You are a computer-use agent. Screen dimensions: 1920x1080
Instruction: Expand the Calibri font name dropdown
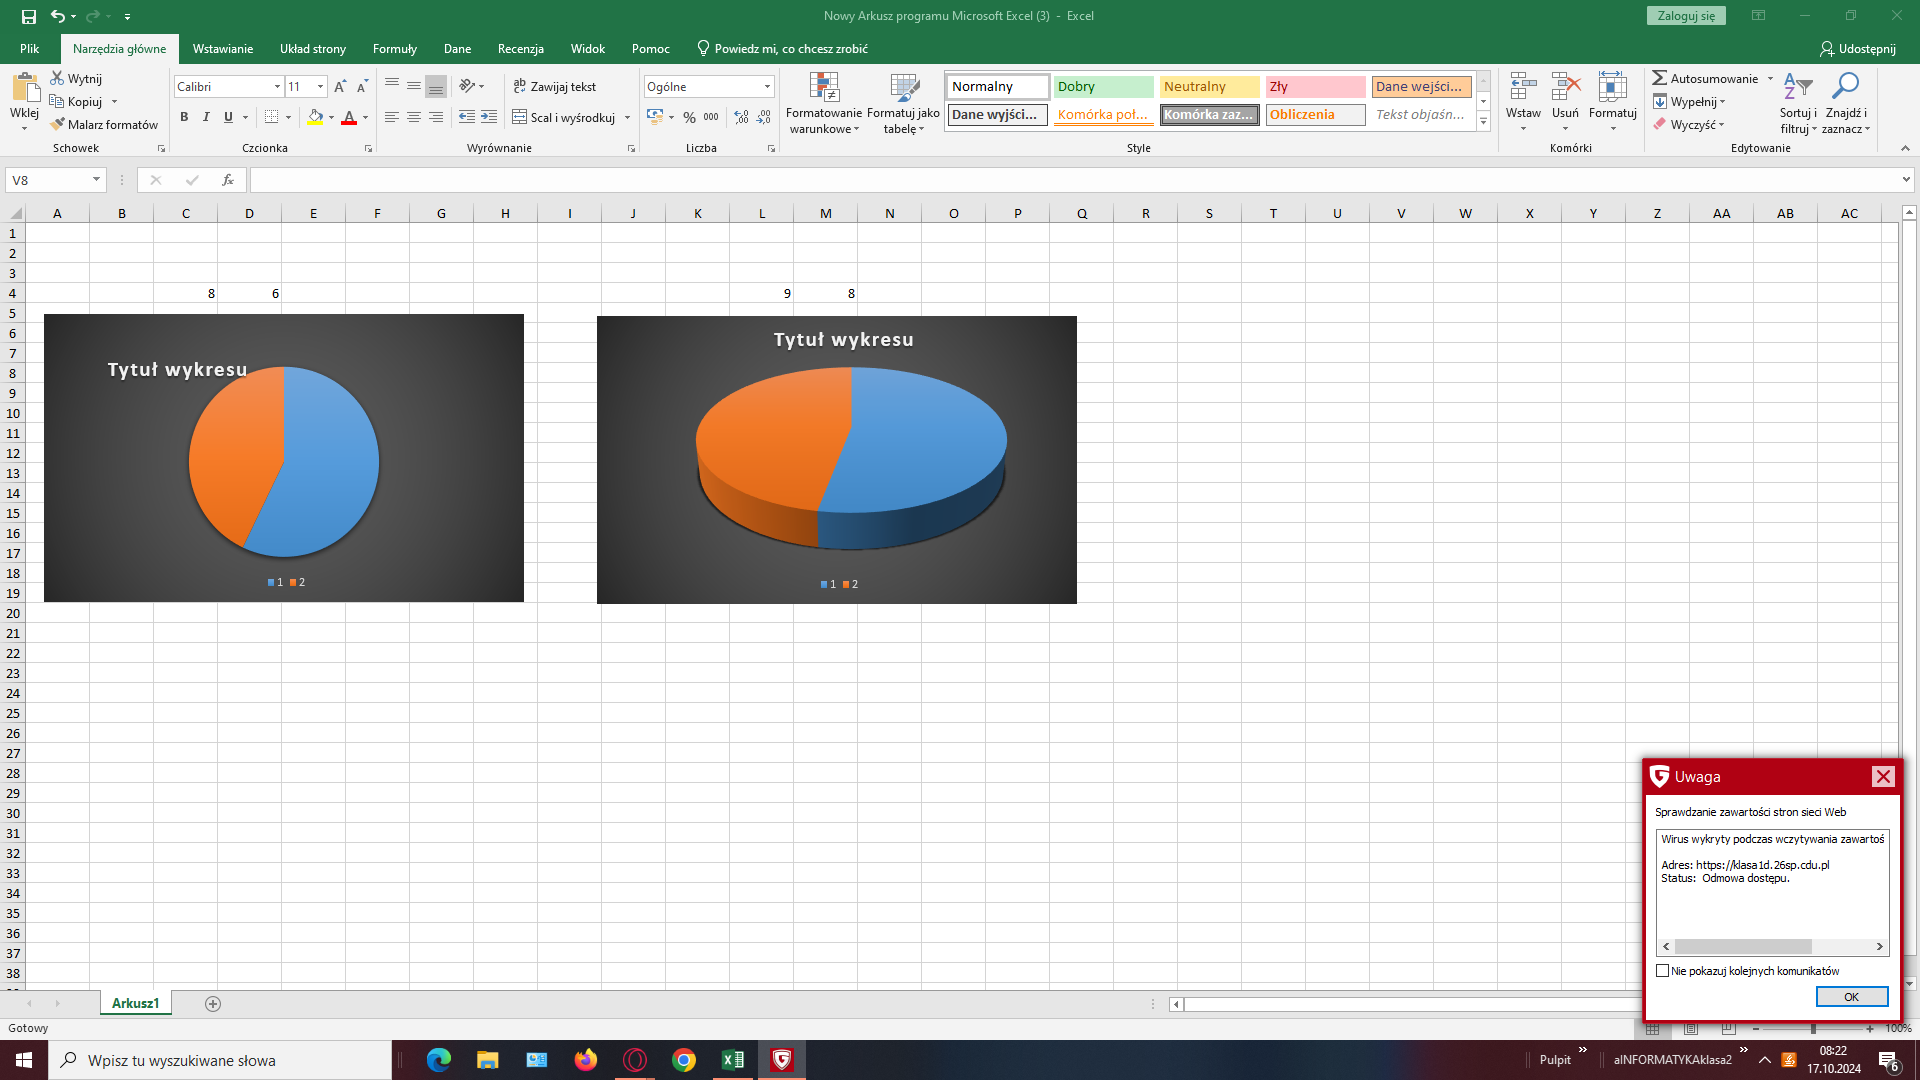tap(277, 87)
